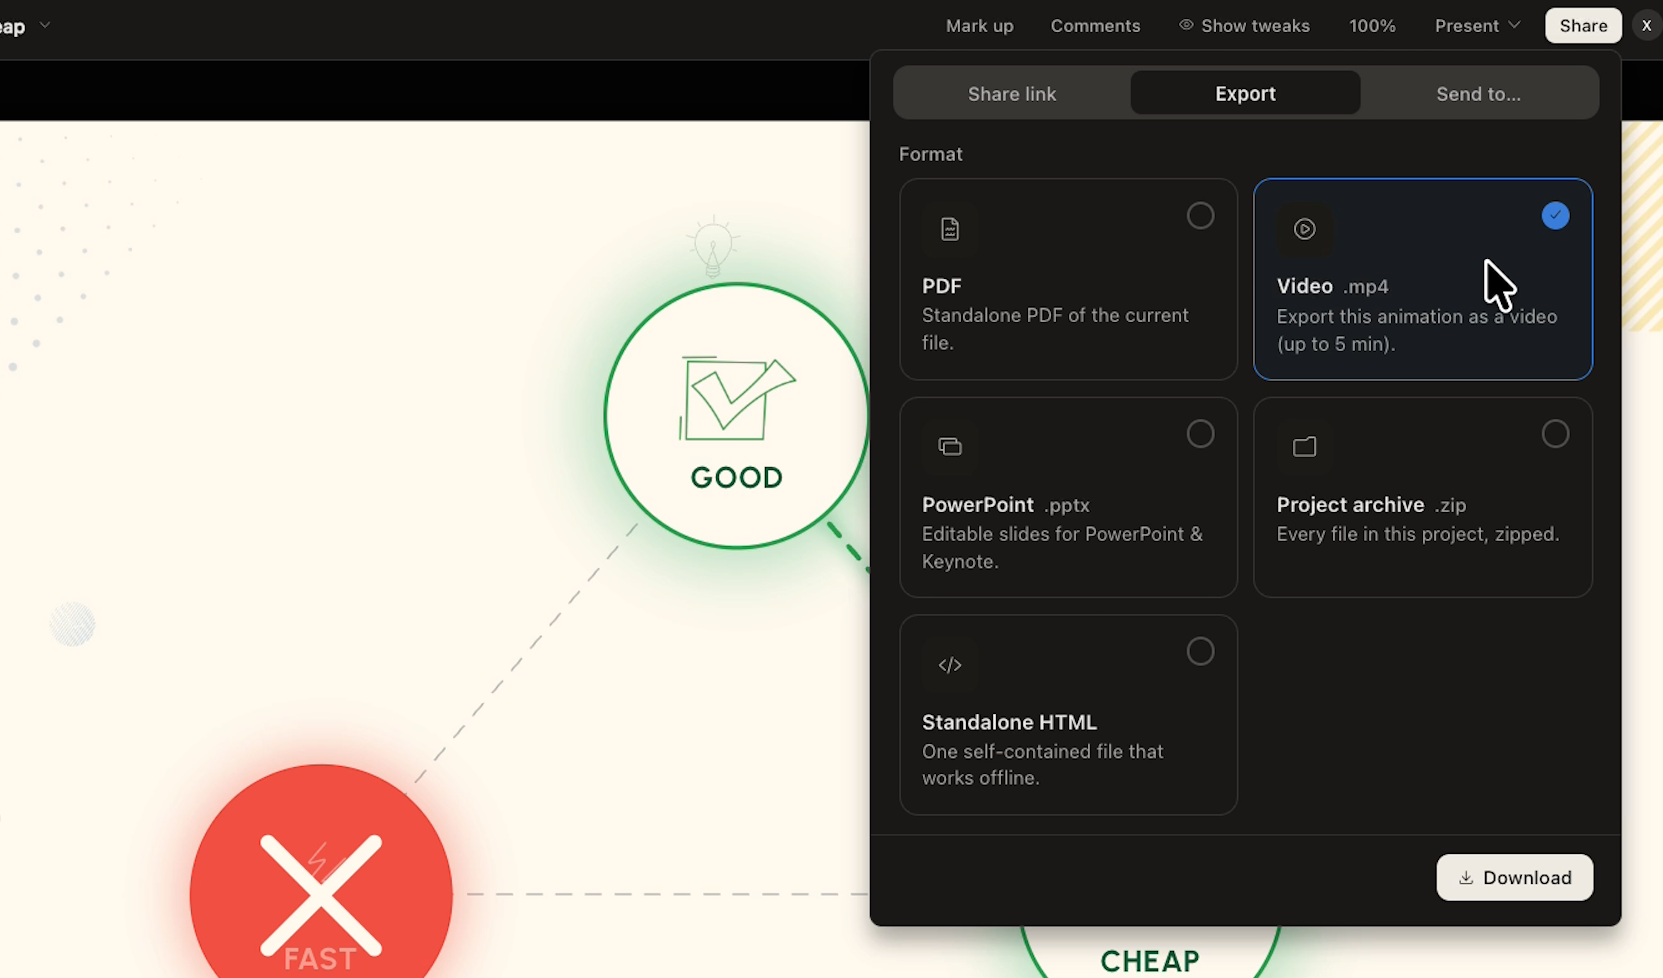Screen dimensions: 1663x978
Task: Click 'Every file in this project, zipped.' text
Action: 1418,534
